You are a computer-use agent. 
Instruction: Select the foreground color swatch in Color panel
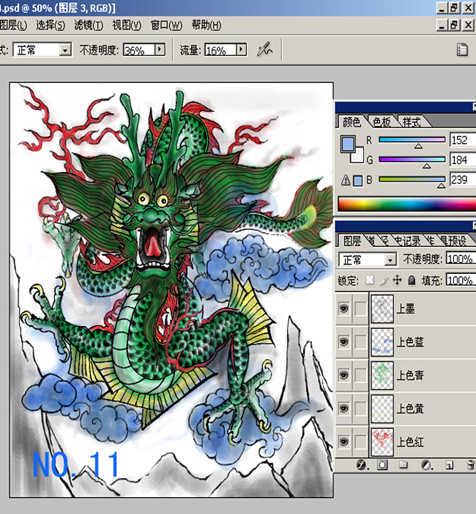tap(348, 143)
